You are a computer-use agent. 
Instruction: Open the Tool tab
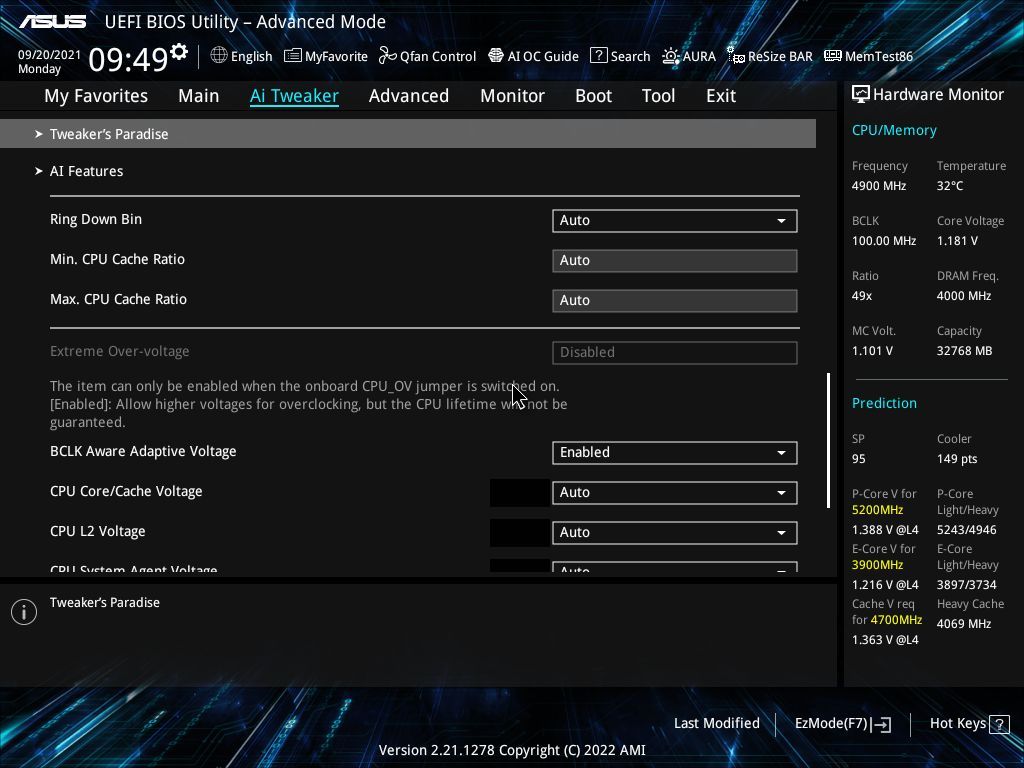(x=658, y=96)
